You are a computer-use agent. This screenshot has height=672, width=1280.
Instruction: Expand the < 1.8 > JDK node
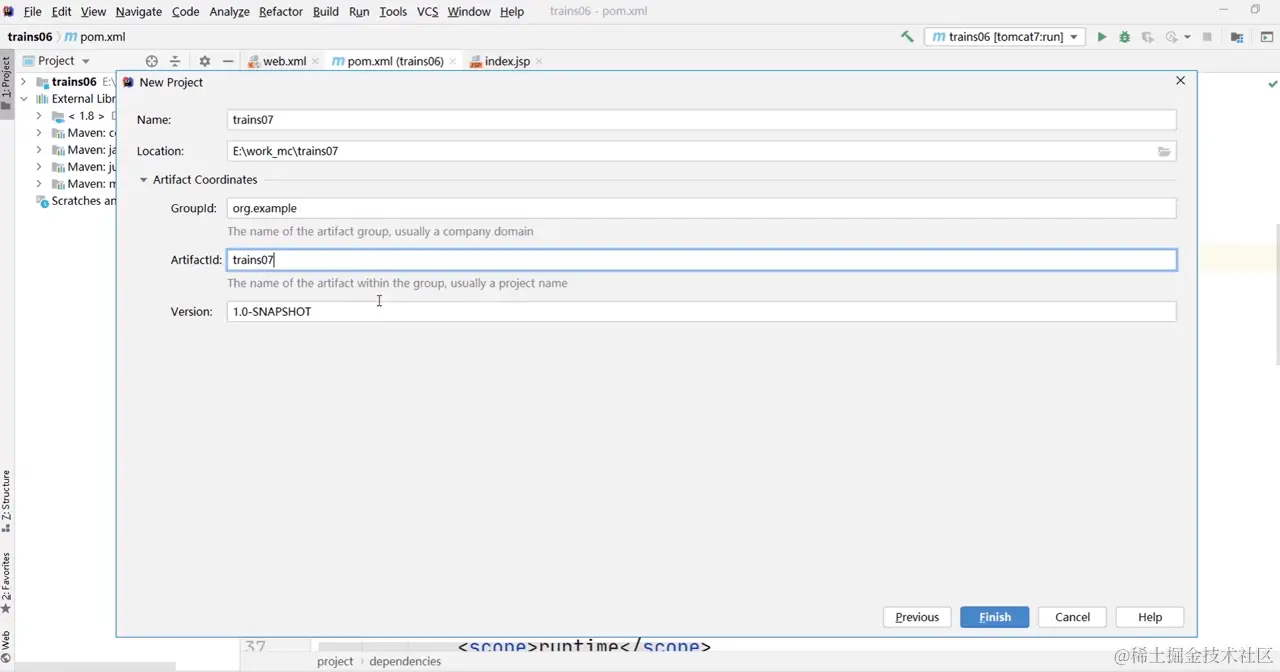pyautogui.click(x=39, y=116)
